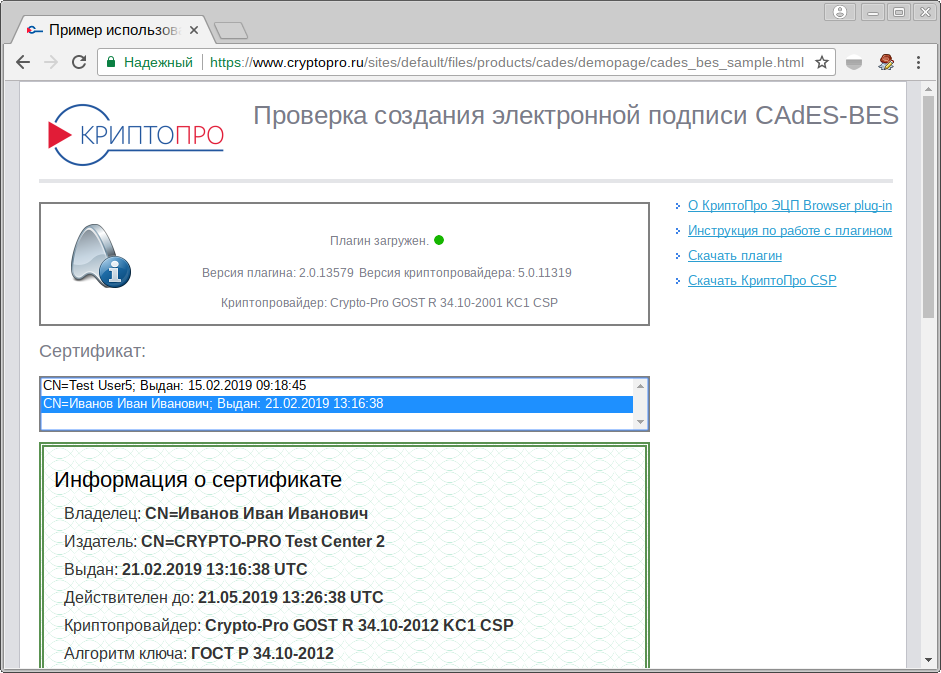This screenshot has width=941, height=673.
Task: Click the Выдан: 21.02.2019 13:16:38 UTC line
Action: click(x=185, y=570)
